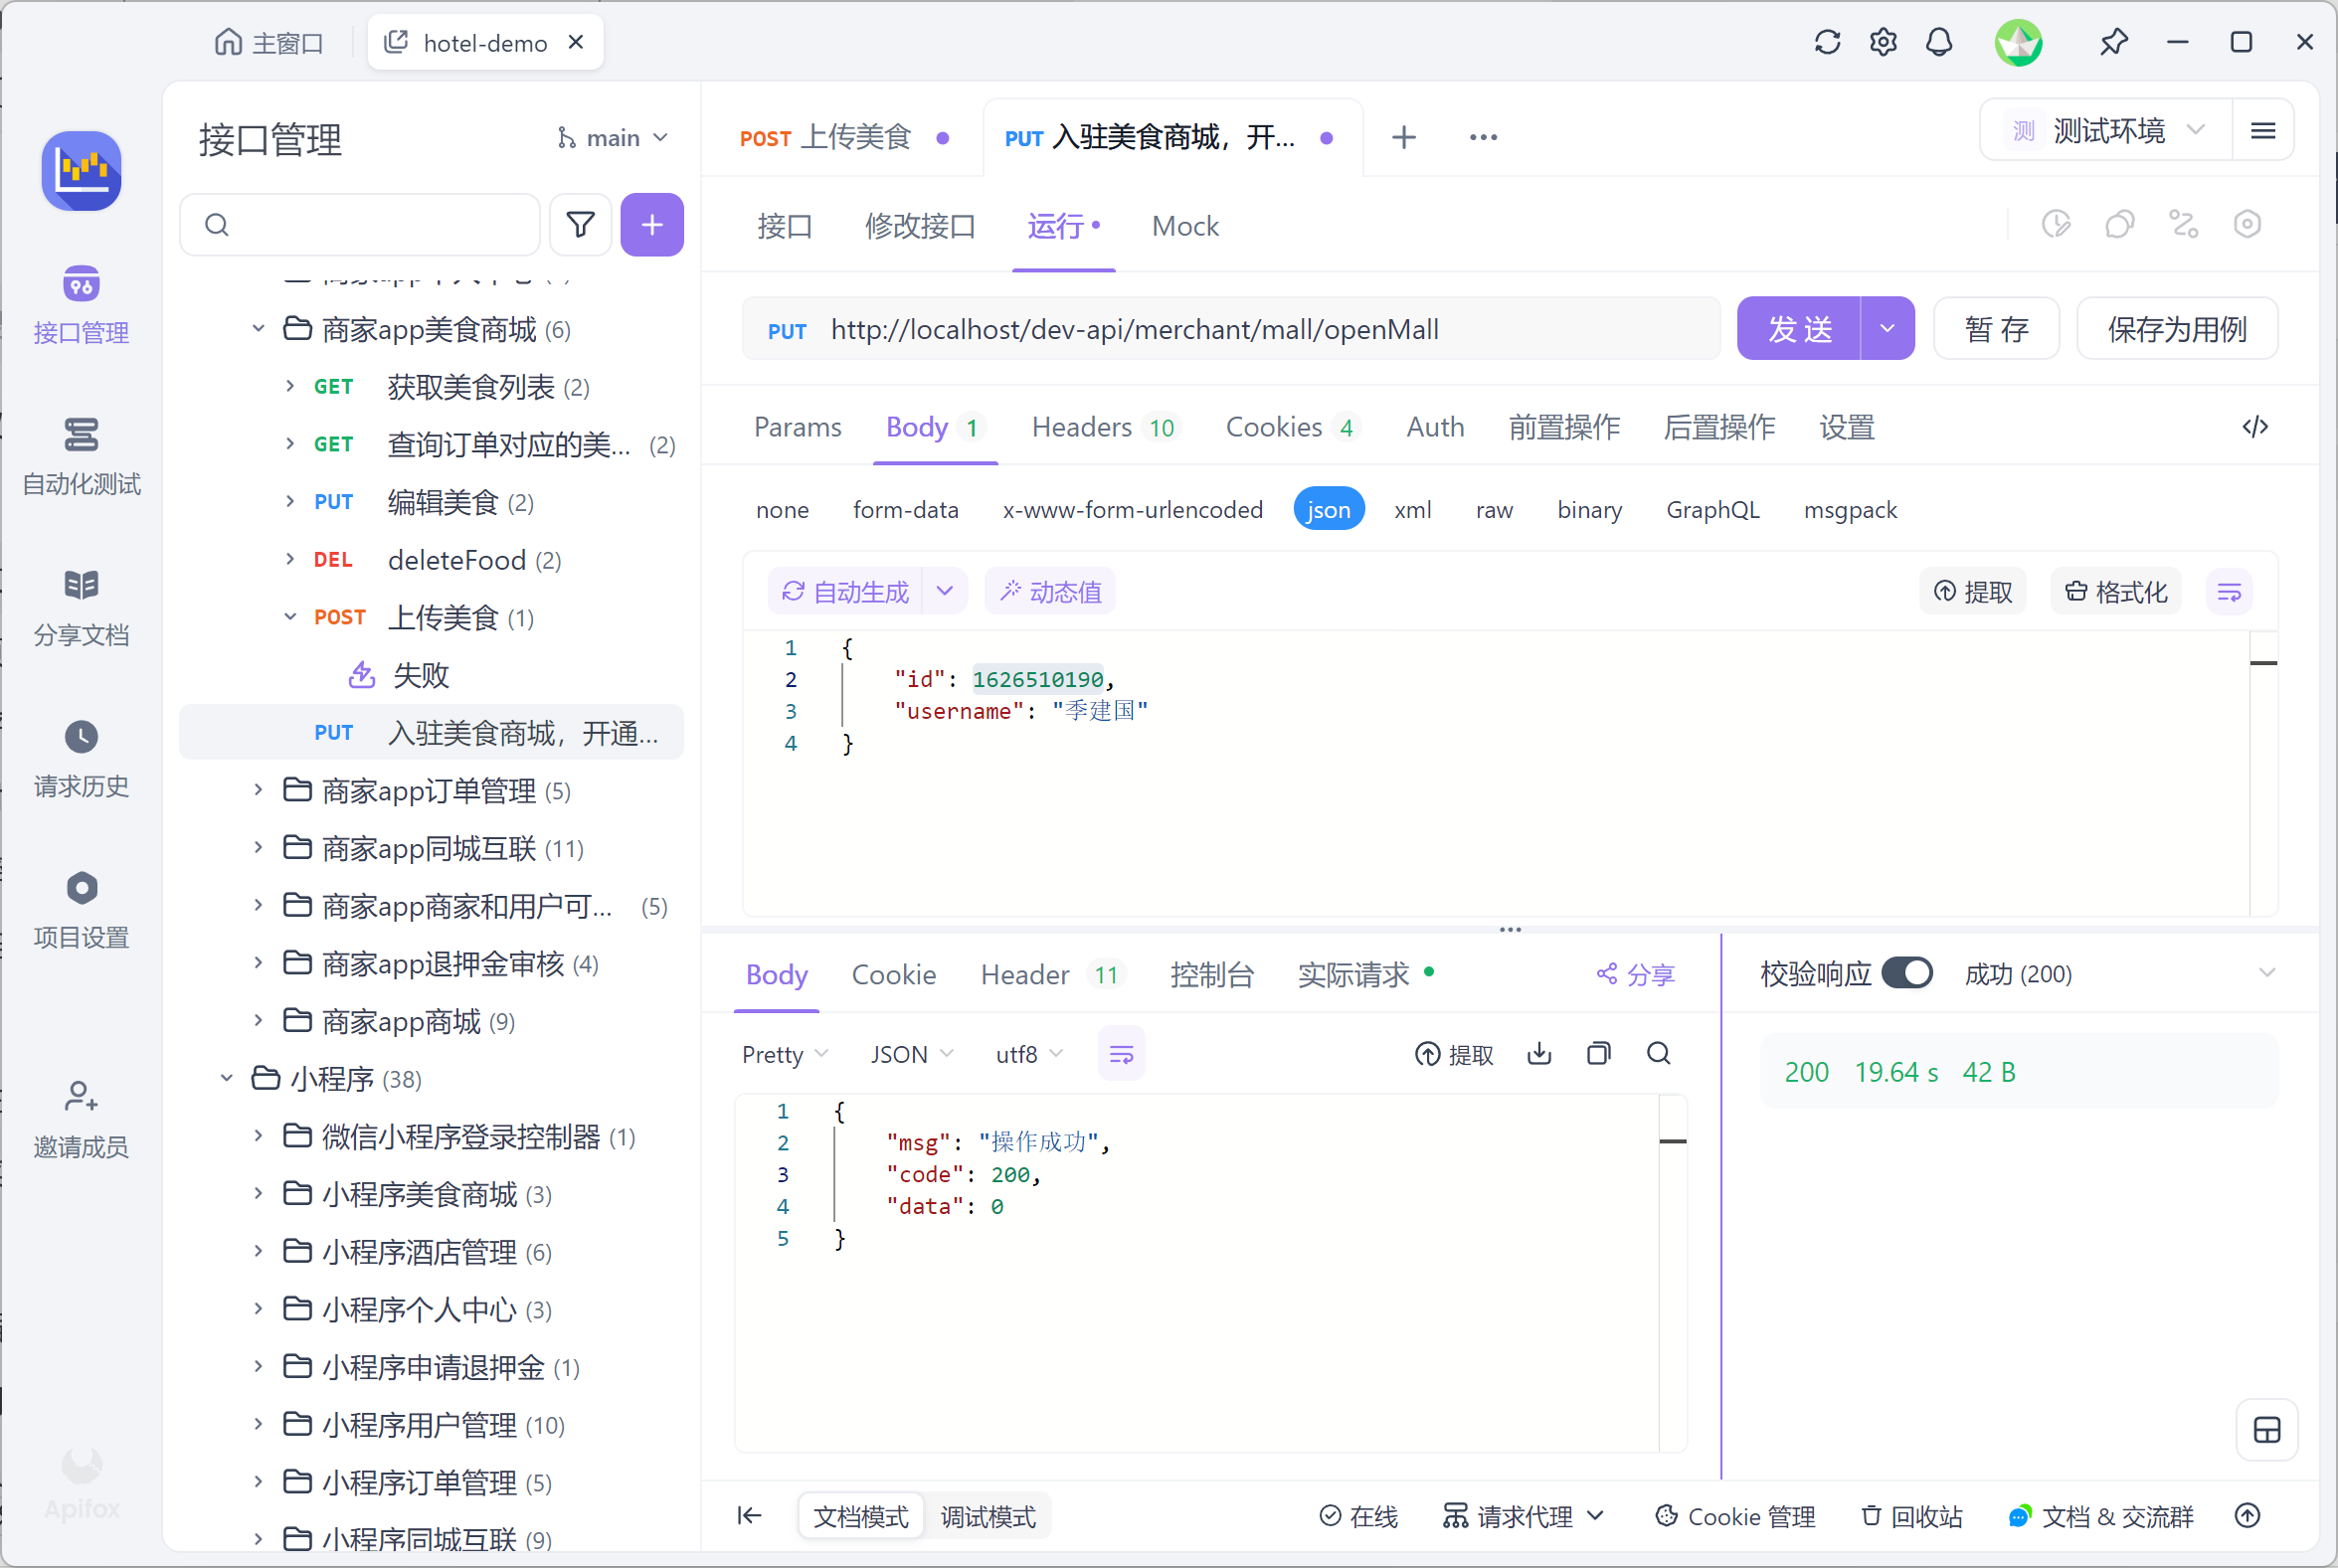The height and width of the screenshot is (1568, 2338).
Task: Expand the 商家app订单管理 folder
Action: pos(258,790)
